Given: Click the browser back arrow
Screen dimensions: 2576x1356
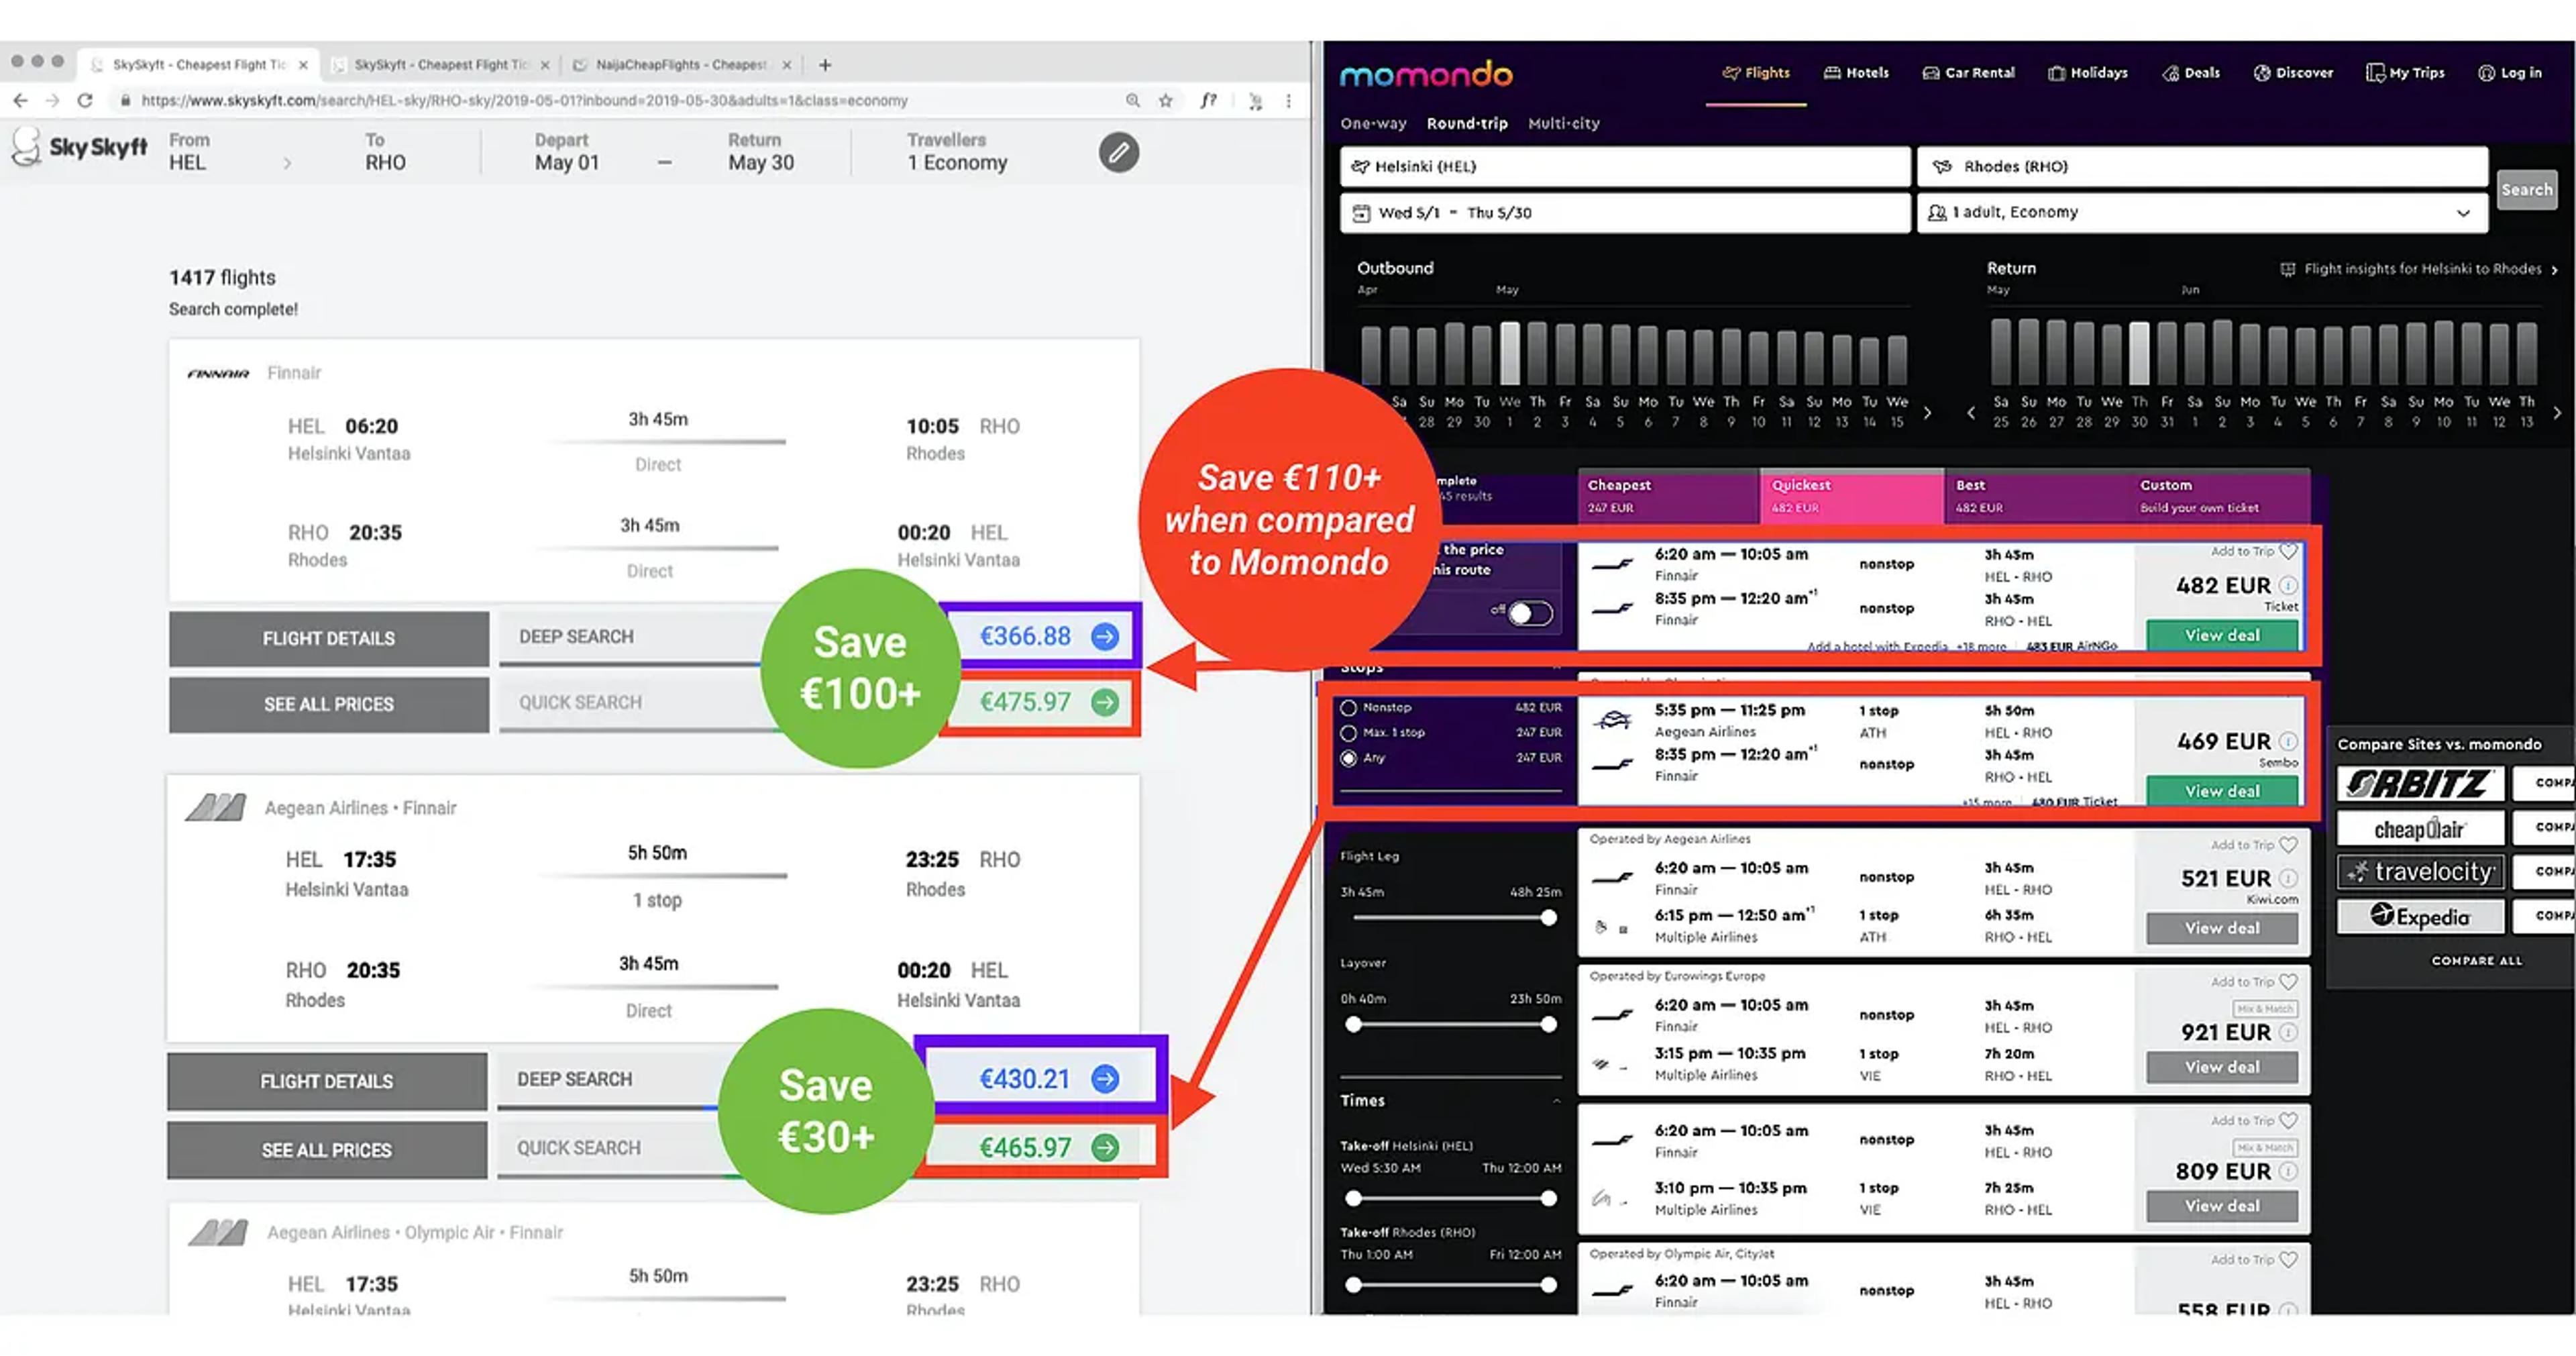Looking at the screenshot, I should pyautogui.click(x=20, y=100).
